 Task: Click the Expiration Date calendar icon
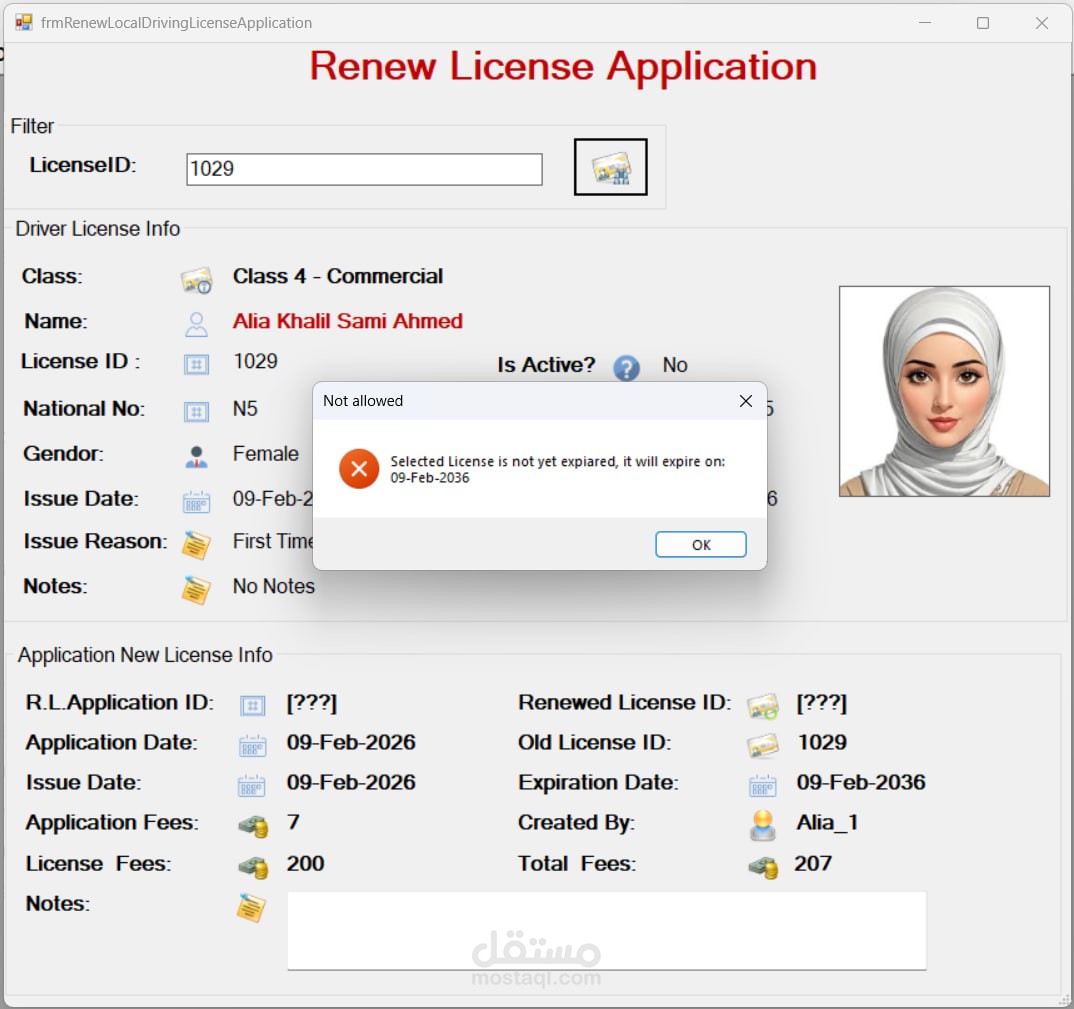(762, 785)
